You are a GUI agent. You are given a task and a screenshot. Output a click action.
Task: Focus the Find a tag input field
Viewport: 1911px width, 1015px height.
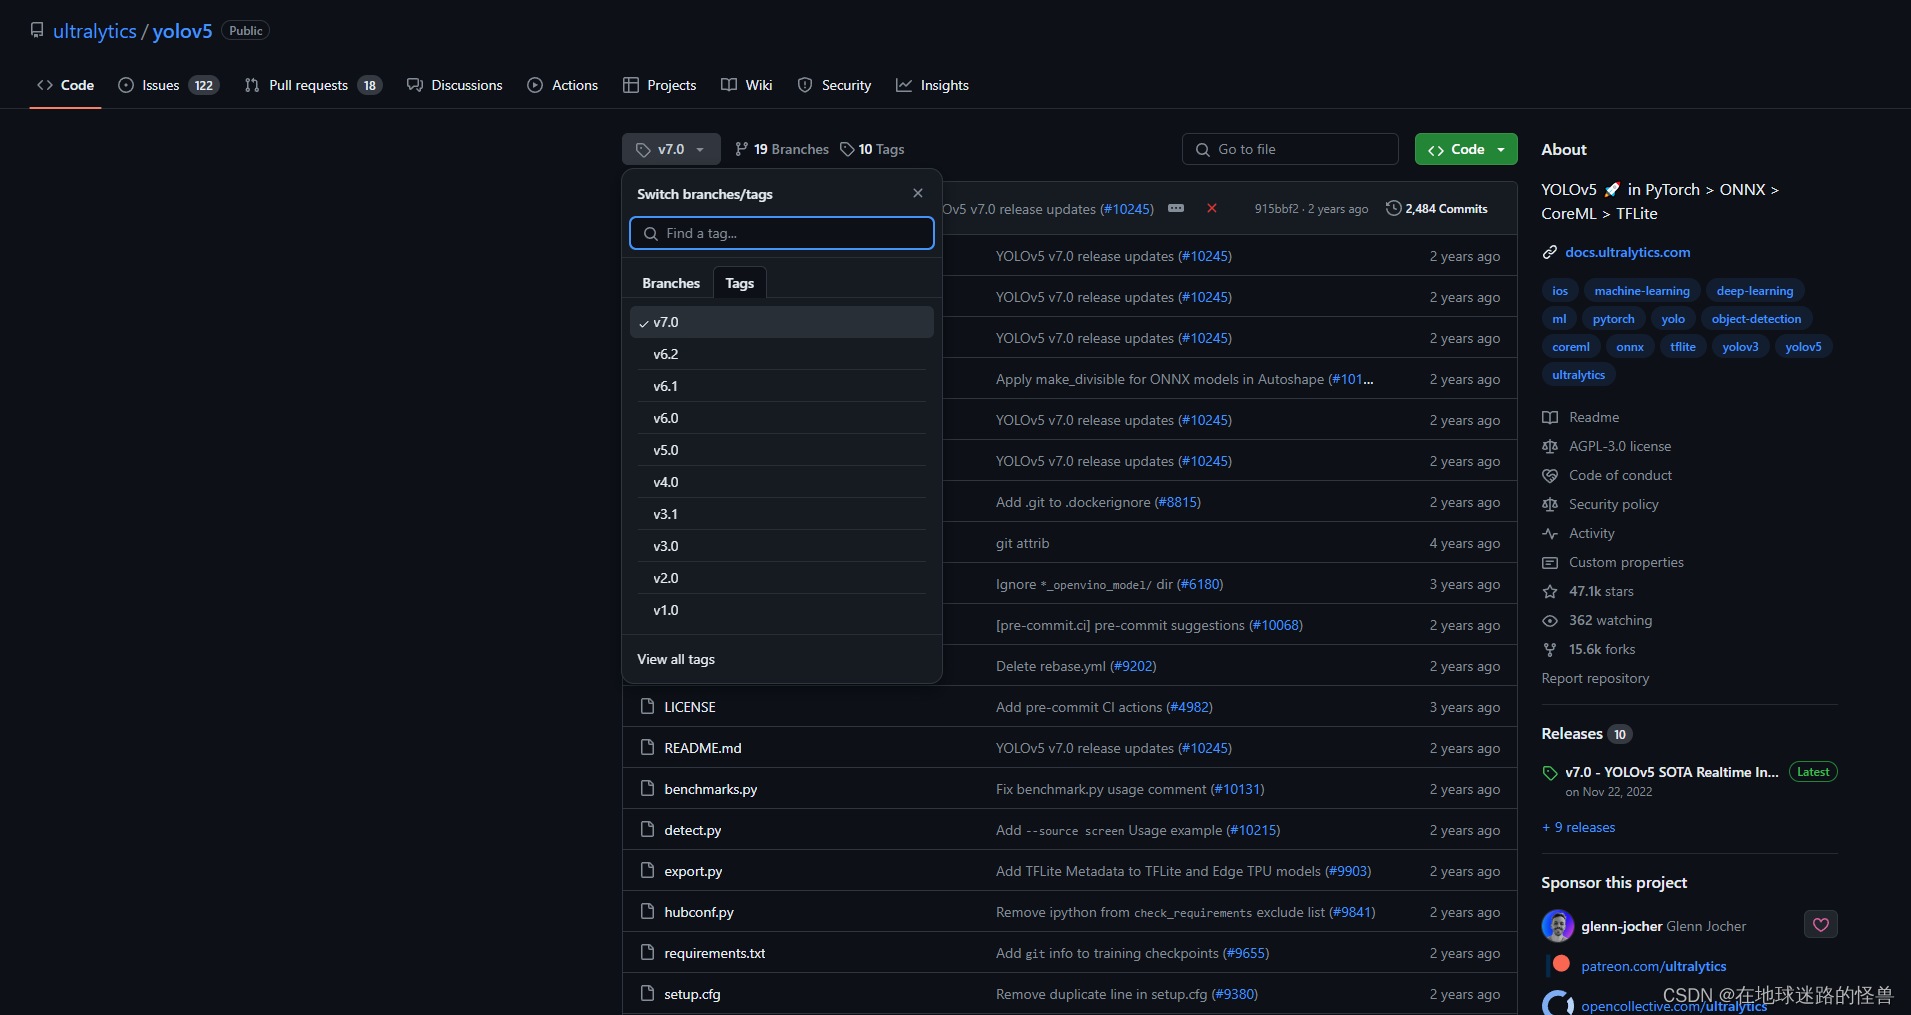coord(781,233)
